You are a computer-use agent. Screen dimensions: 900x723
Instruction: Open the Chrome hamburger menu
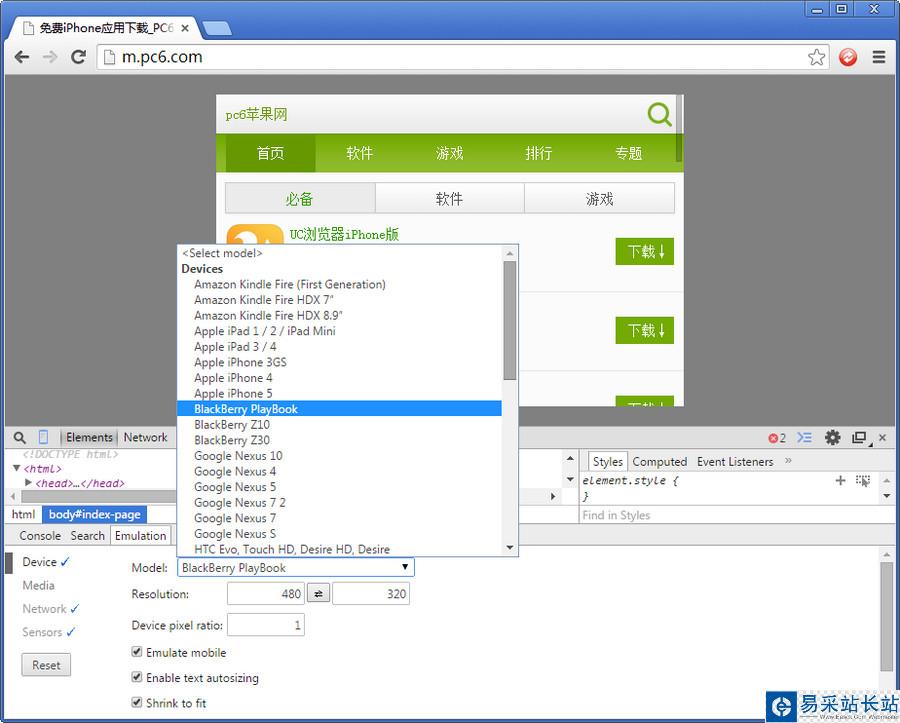[879, 57]
